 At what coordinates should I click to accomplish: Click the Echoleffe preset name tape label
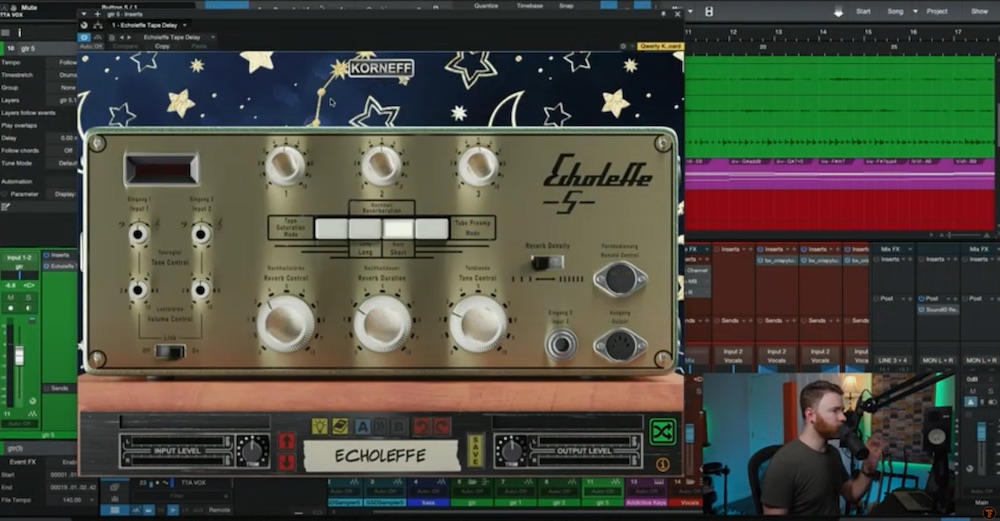tap(381, 455)
